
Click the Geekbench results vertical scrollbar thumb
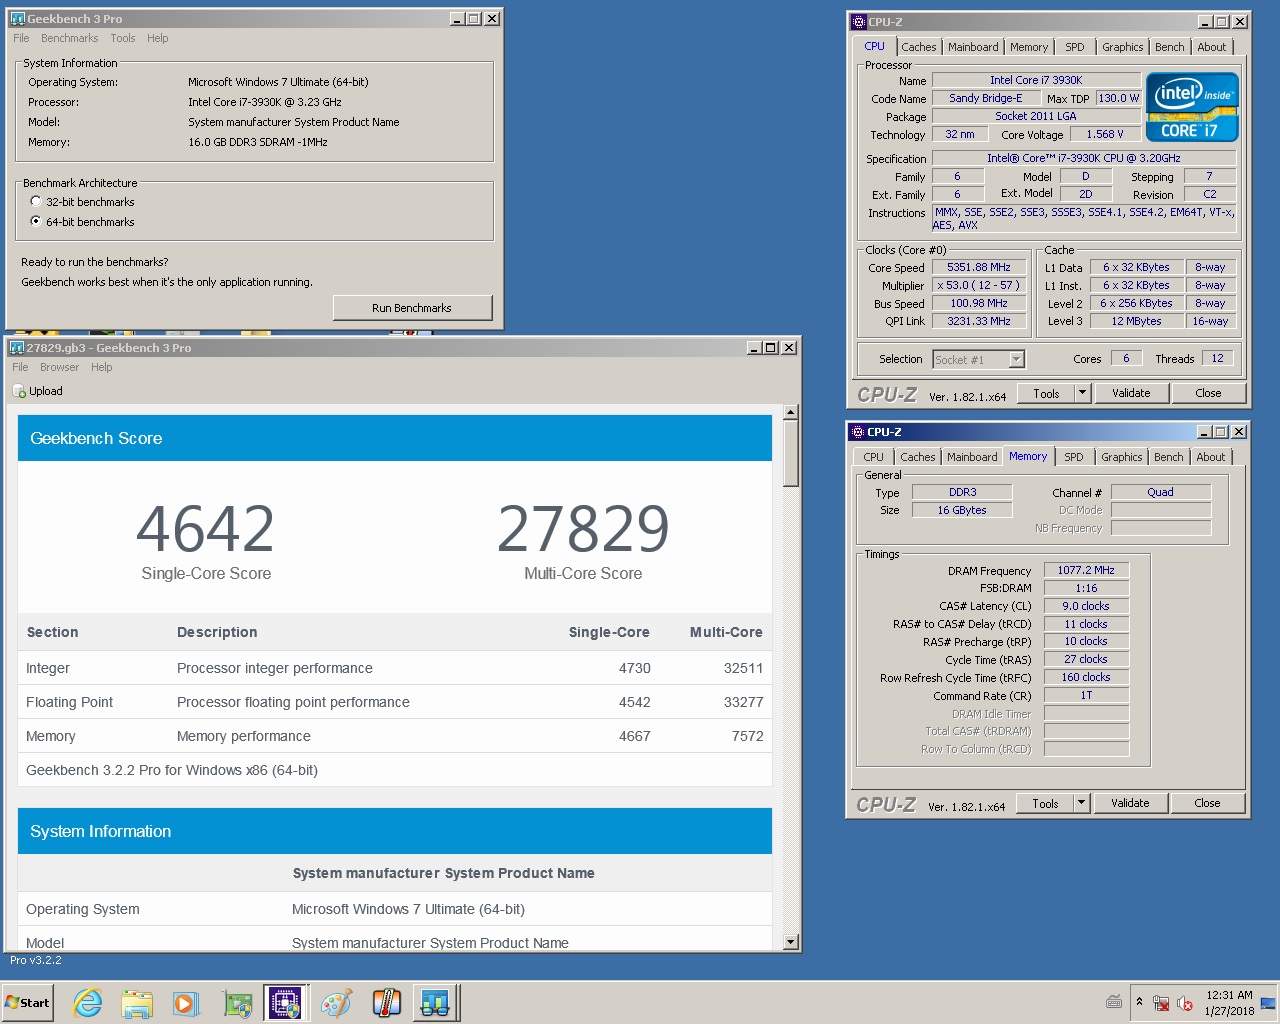click(791, 453)
